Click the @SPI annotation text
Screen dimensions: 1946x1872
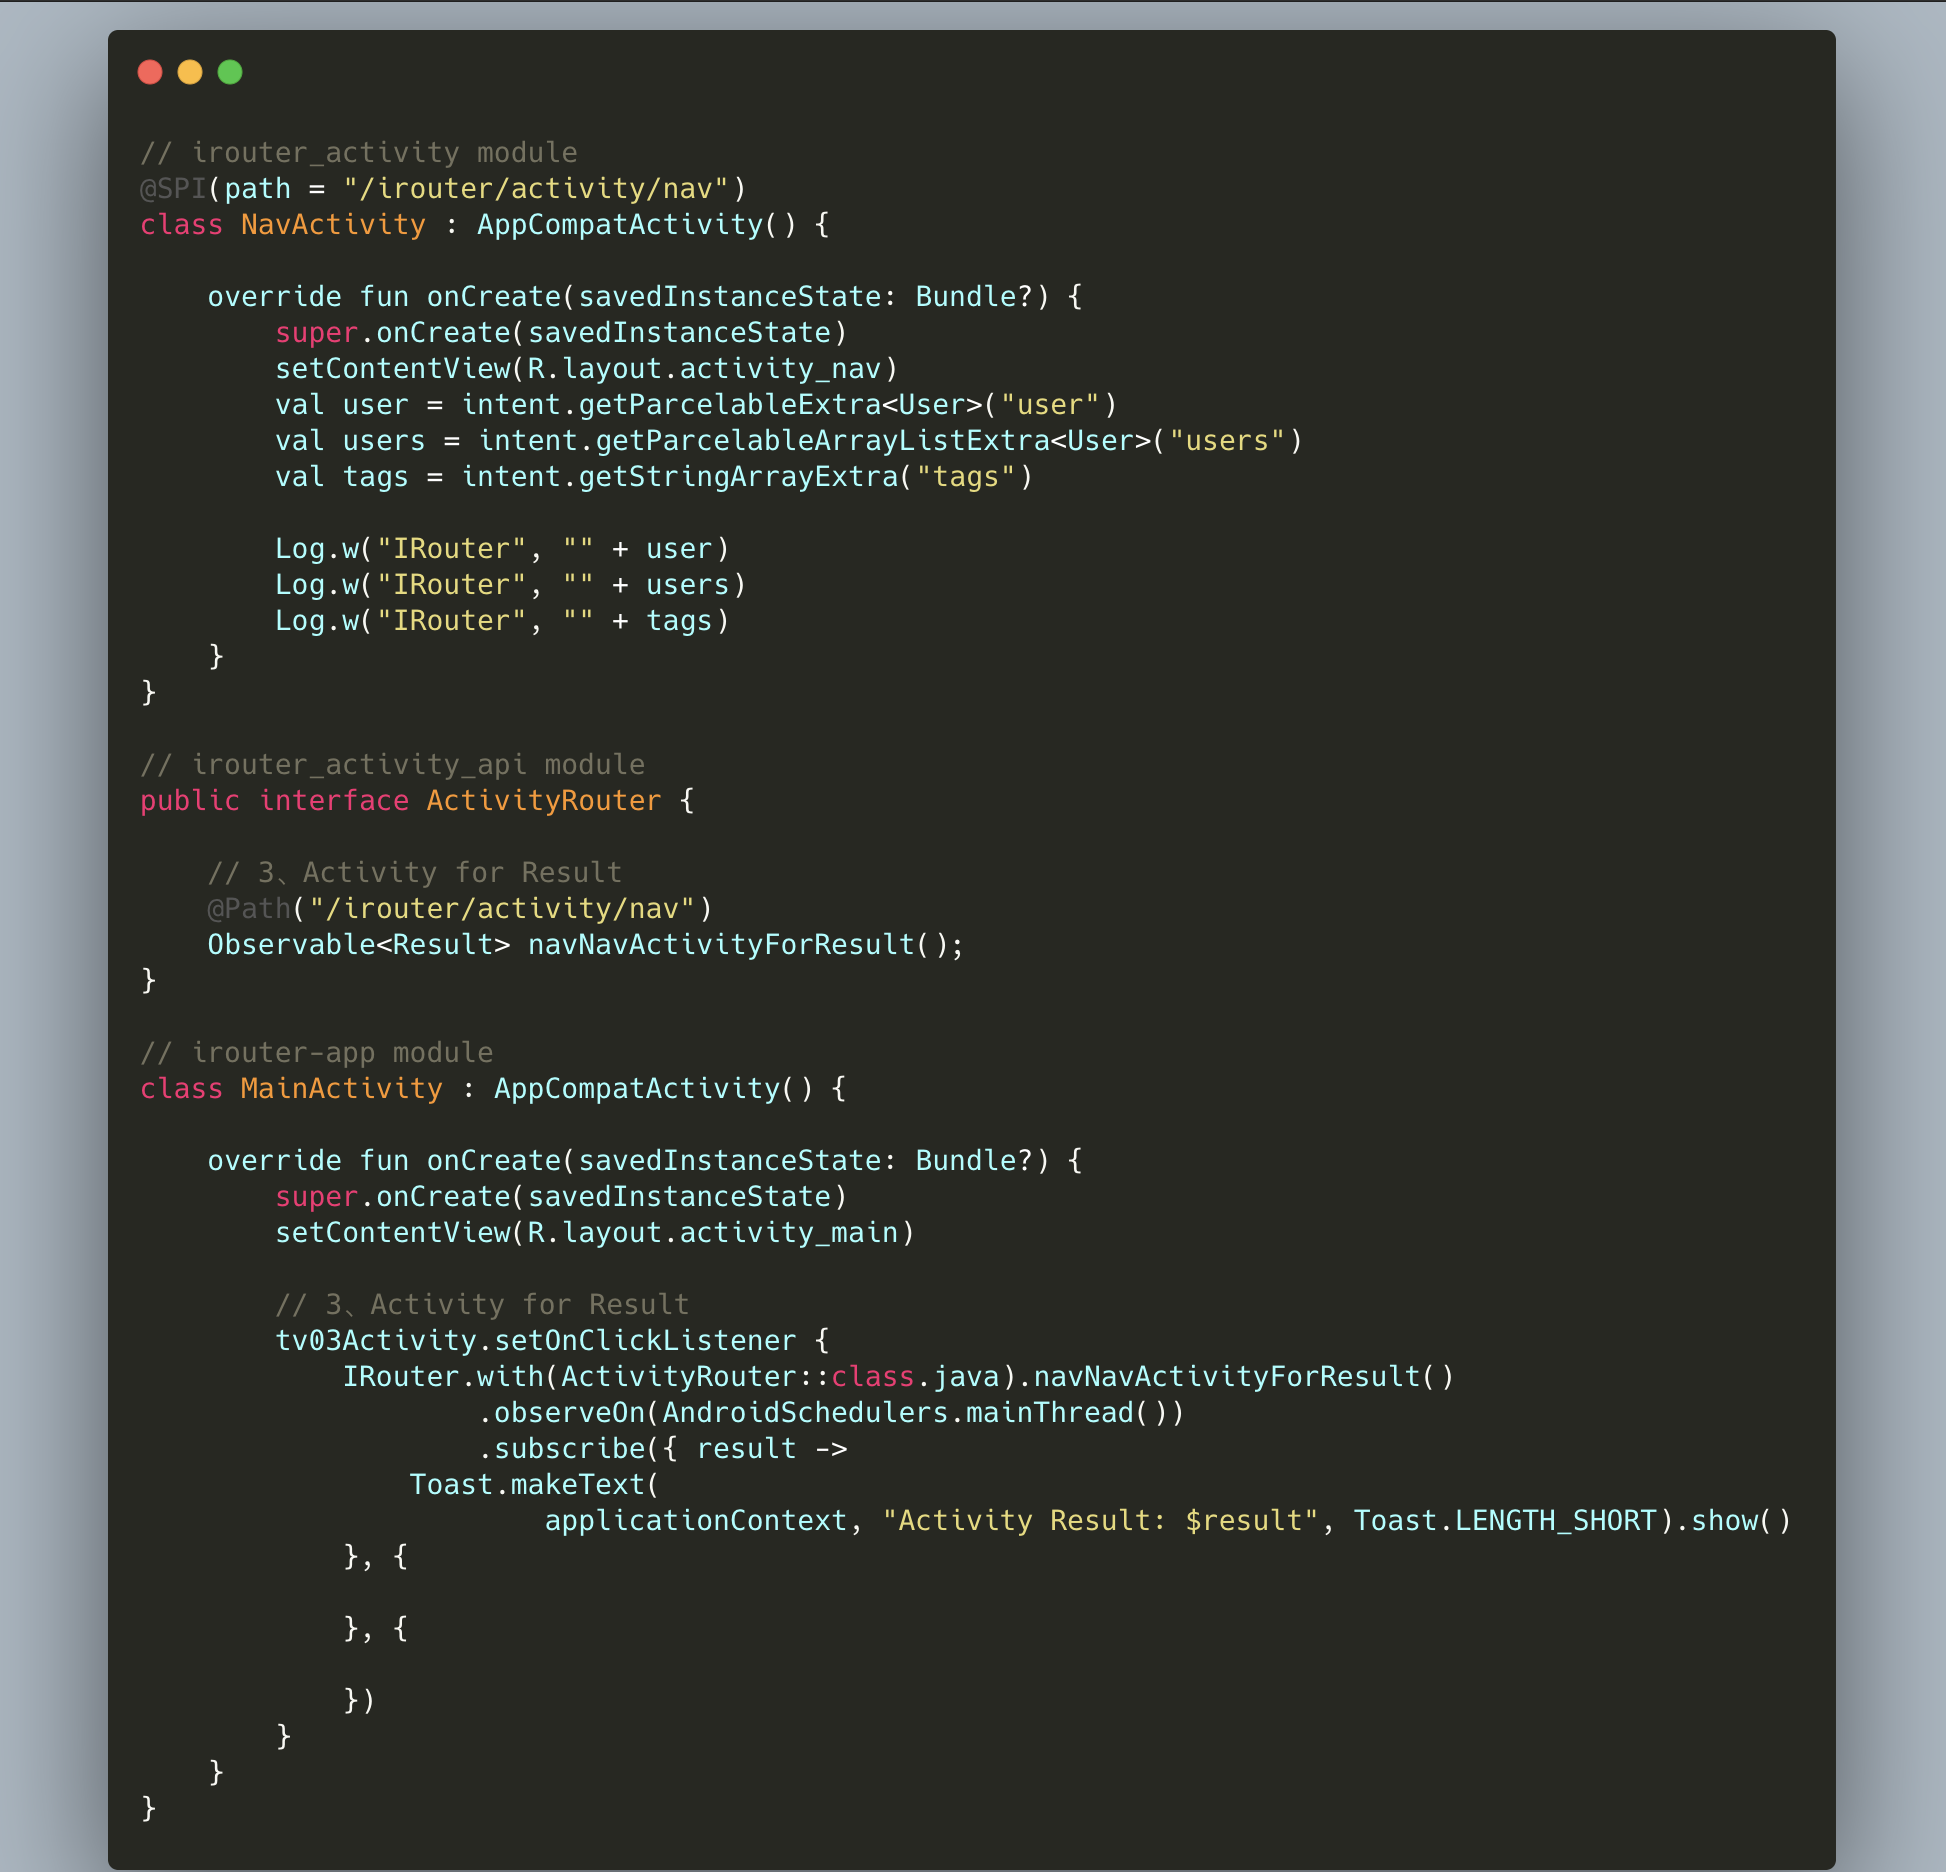pyautogui.click(x=173, y=188)
